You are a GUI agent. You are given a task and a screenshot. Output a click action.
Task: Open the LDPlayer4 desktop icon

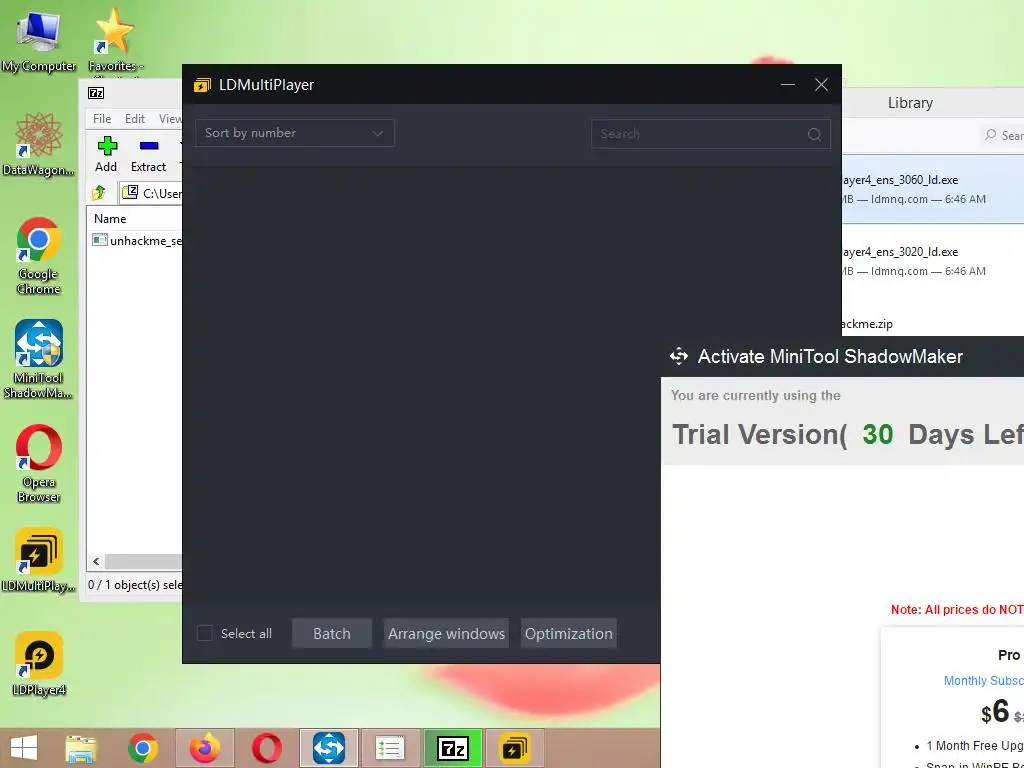click(39, 664)
